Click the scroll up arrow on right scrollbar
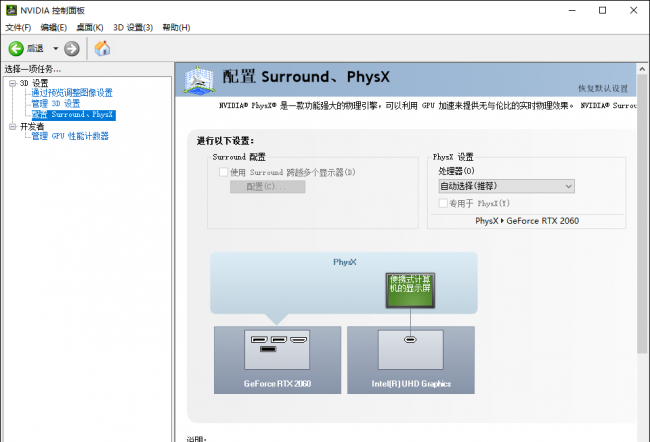 [642, 69]
